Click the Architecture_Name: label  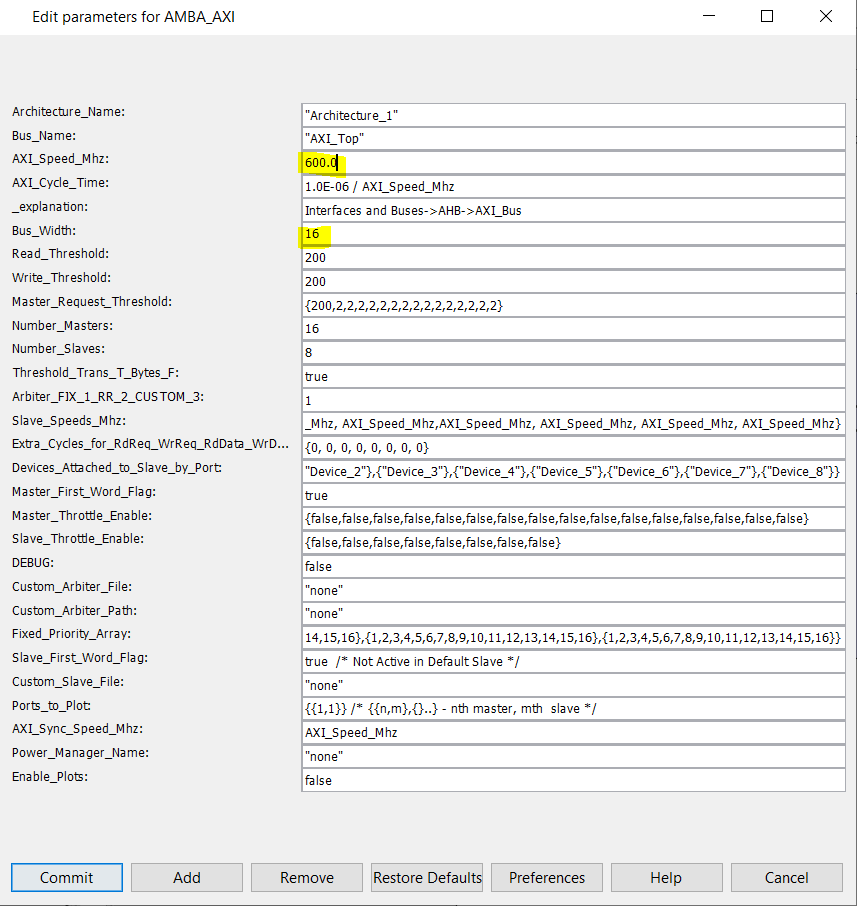68,112
